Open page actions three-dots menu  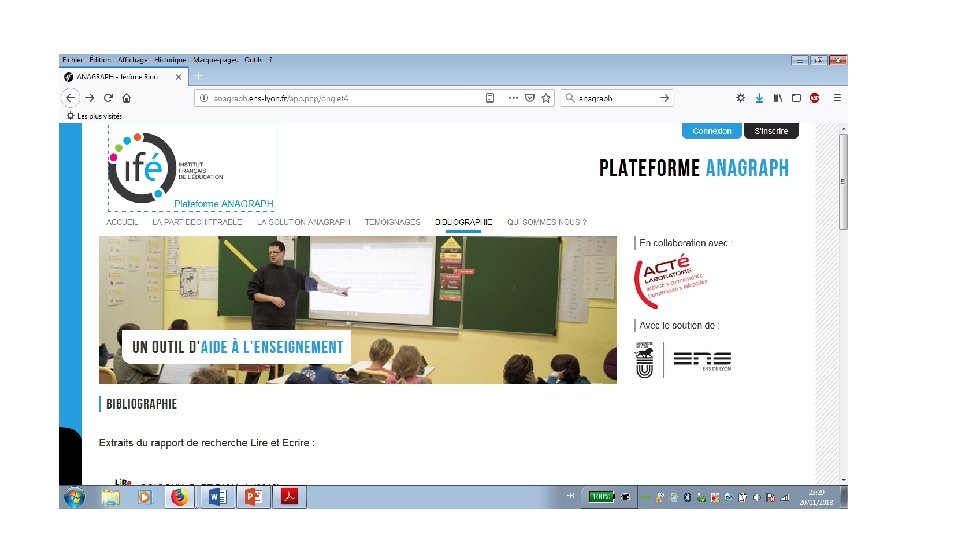pos(513,98)
